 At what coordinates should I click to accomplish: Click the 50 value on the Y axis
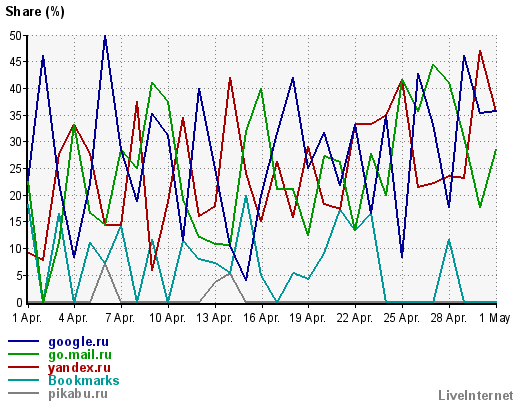[16, 35]
